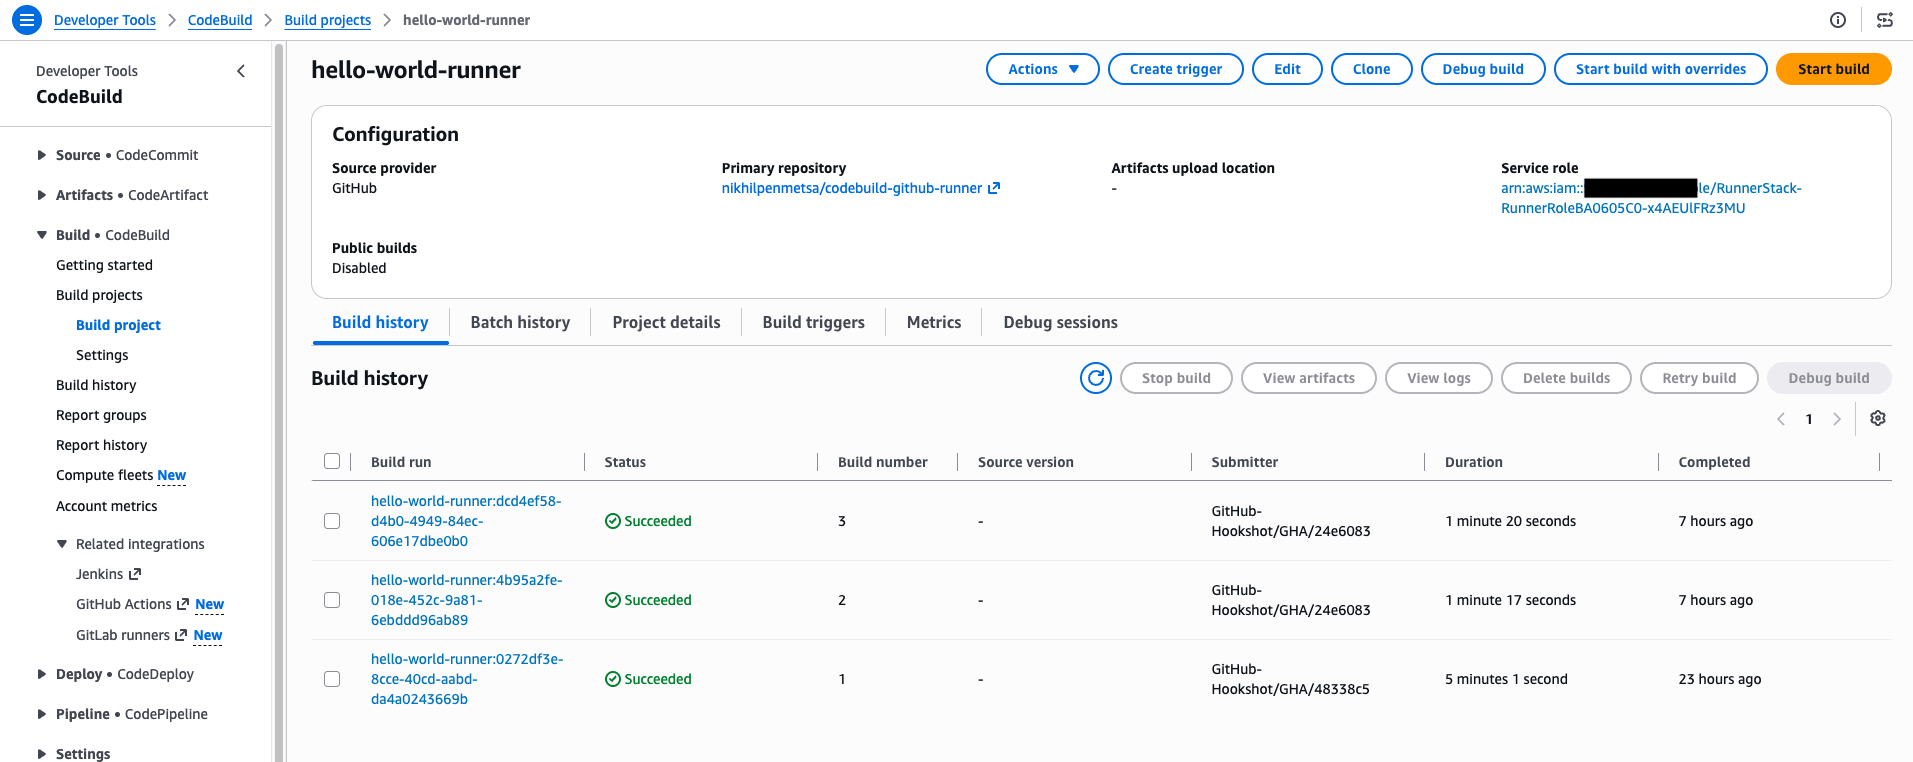Click the external link icon next to the primary repository
Screen dimensions: 1913x762
994,188
